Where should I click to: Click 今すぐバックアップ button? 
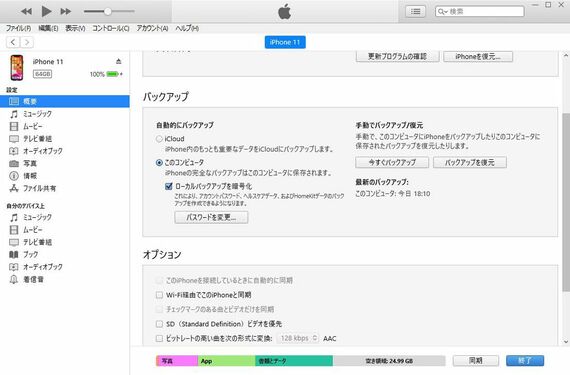(392, 162)
